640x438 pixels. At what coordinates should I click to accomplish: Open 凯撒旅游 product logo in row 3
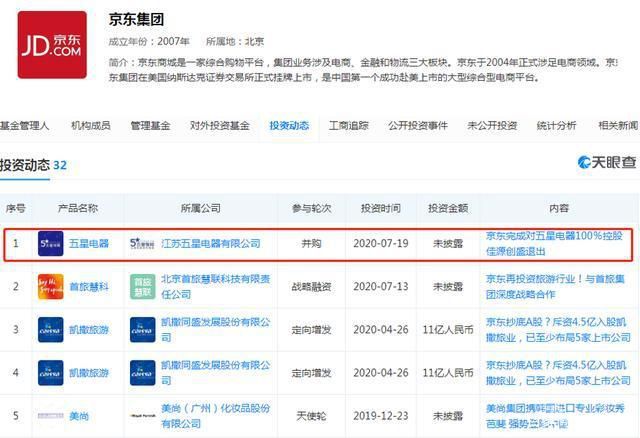pos(51,329)
